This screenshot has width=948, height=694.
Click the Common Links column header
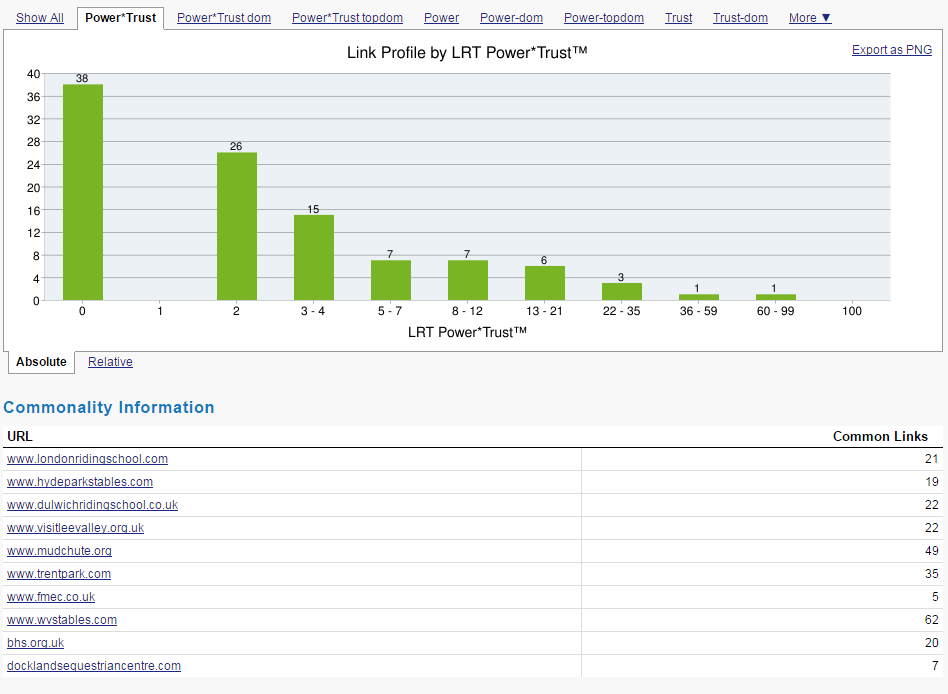pos(880,436)
